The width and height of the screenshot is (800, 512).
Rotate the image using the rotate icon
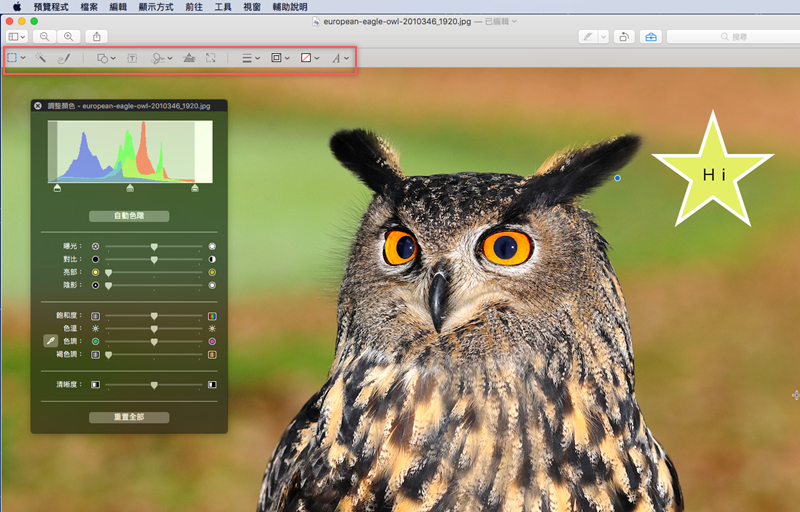click(623, 37)
